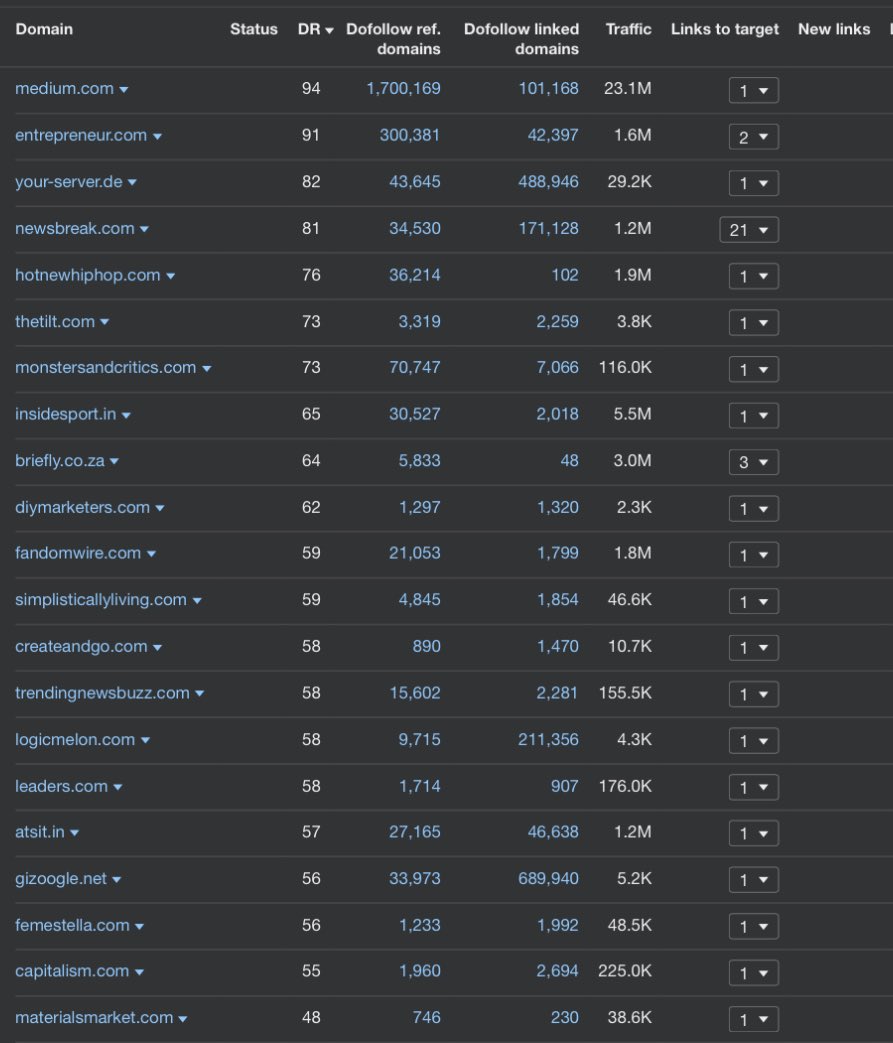The image size is (893, 1043).
Task: Open Links to target dropdown for femestella.com
Action: [x=754, y=926]
